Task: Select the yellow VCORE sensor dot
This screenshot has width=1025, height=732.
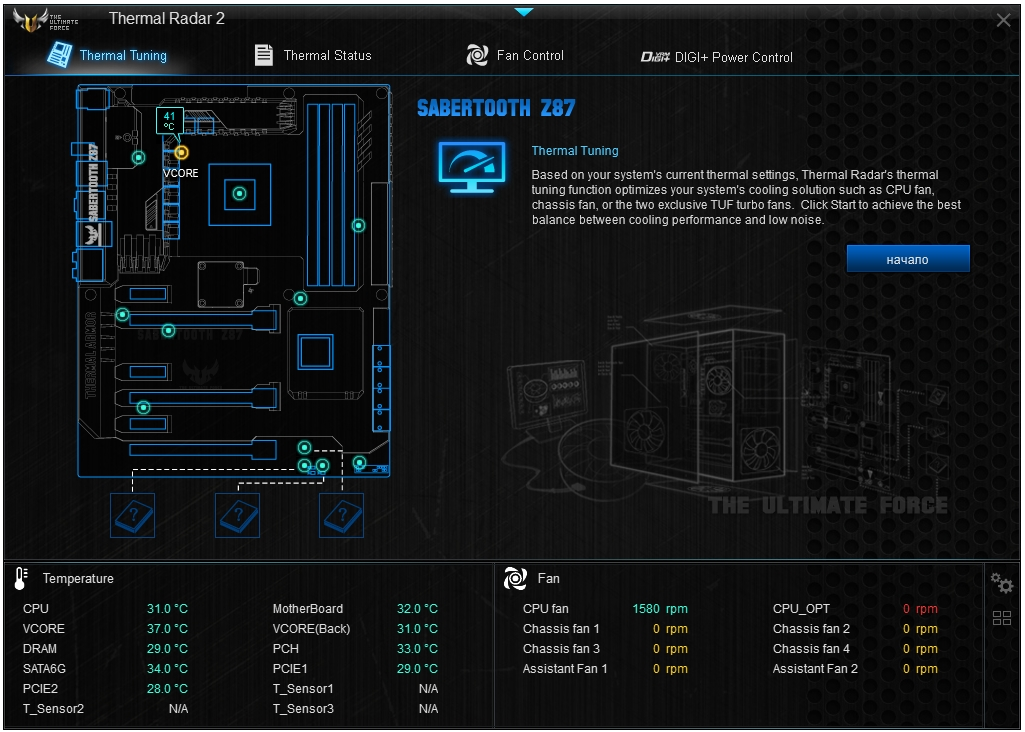Action: (181, 153)
